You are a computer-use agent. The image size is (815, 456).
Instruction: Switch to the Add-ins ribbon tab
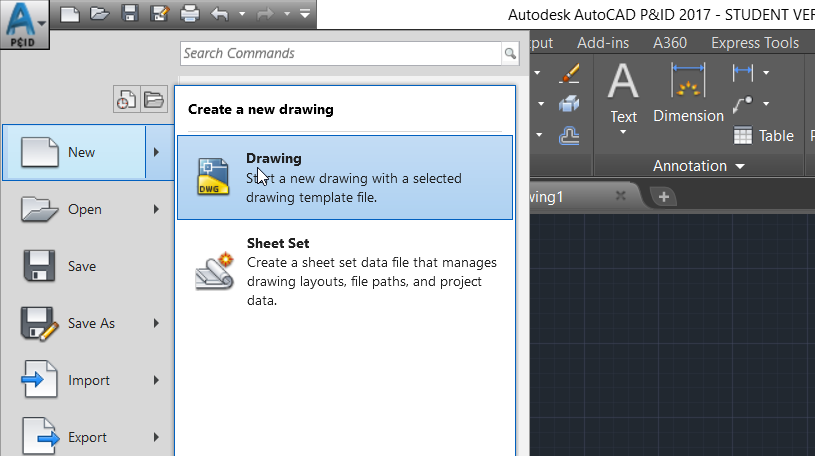pyautogui.click(x=603, y=43)
